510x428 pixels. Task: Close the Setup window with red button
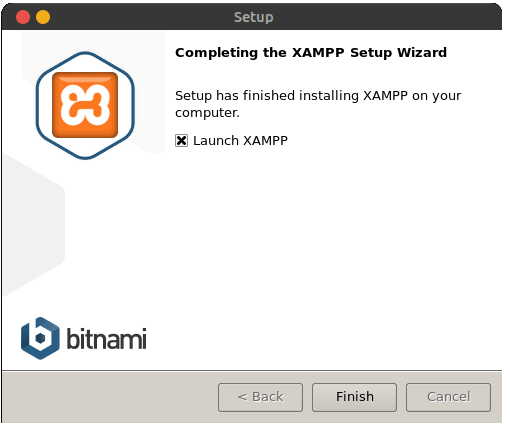(23, 17)
